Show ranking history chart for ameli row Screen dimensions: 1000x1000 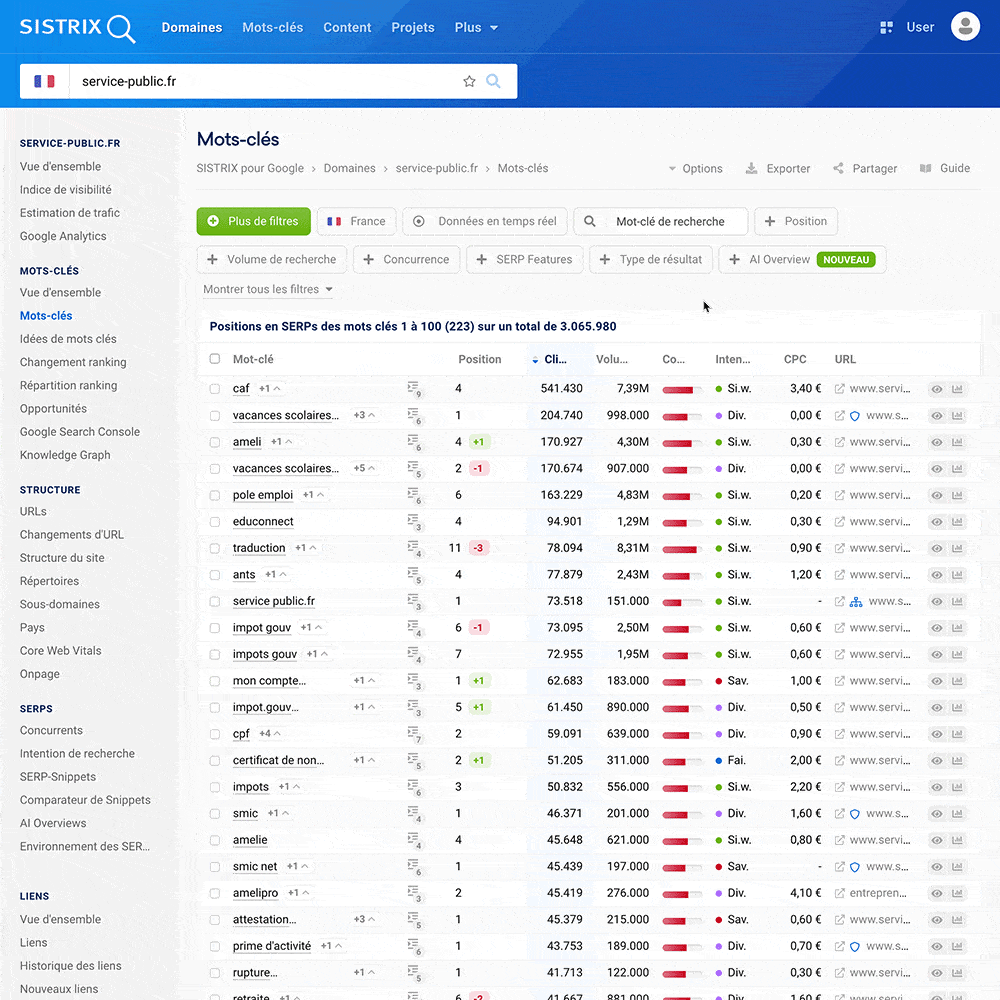[x=957, y=442]
